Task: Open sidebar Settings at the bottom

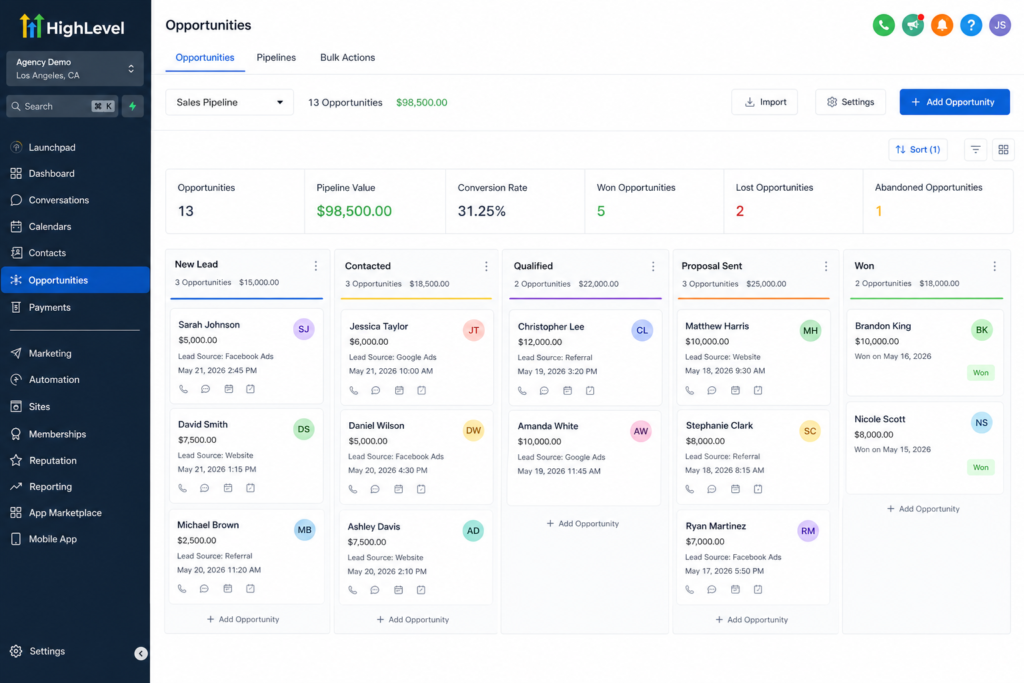Action: coord(47,651)
